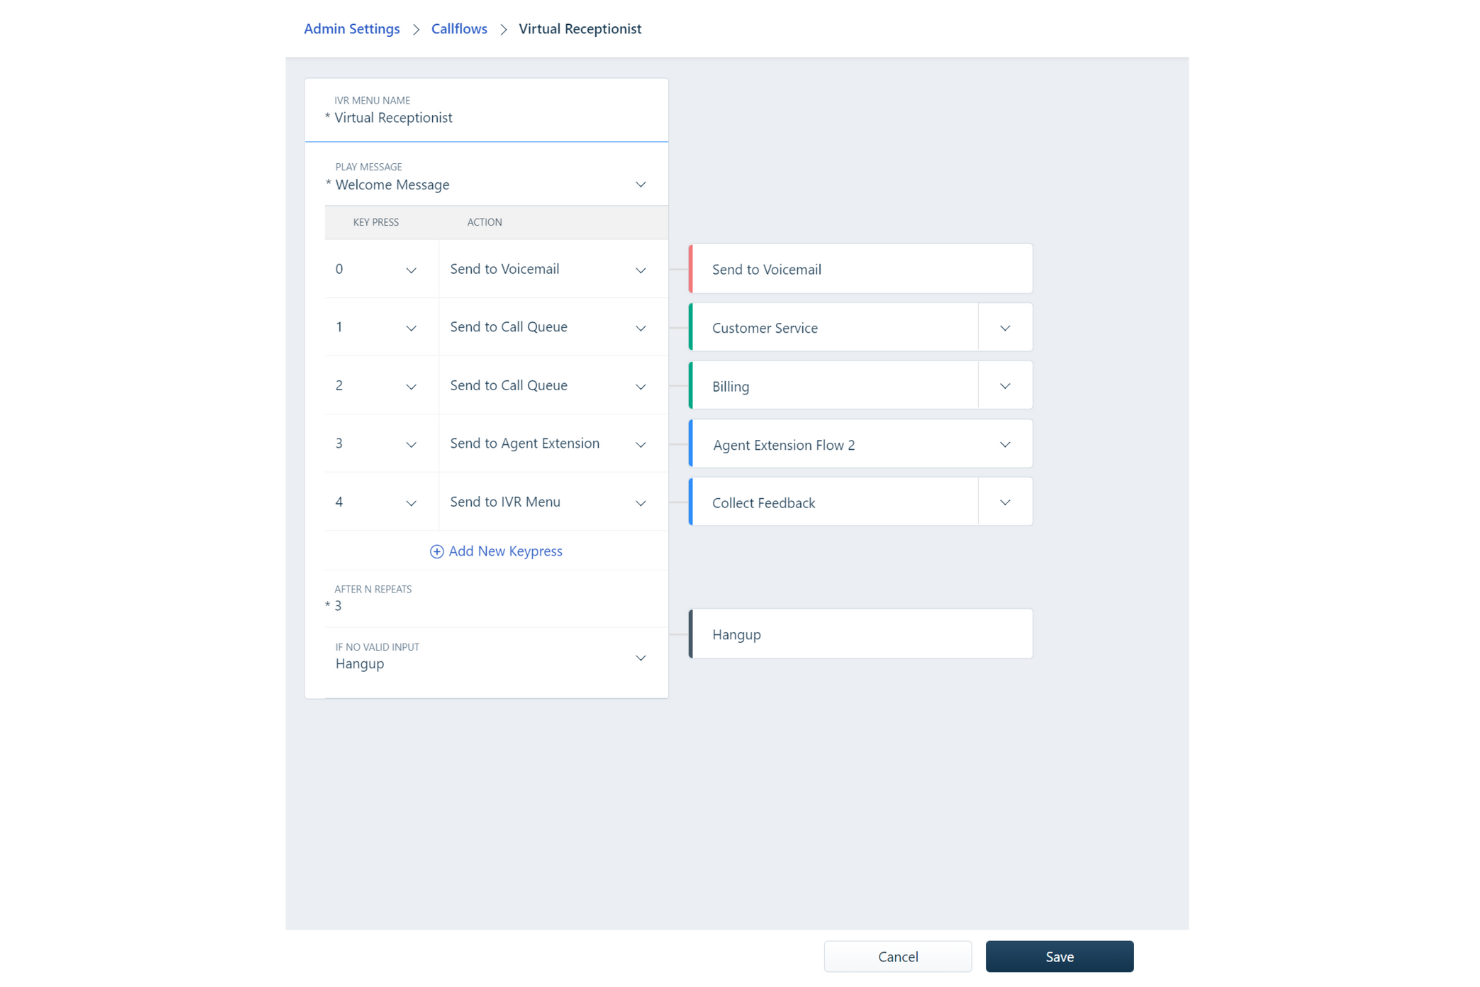Expand the Send to Agent Extension dropdown

(x=641, y=445)
